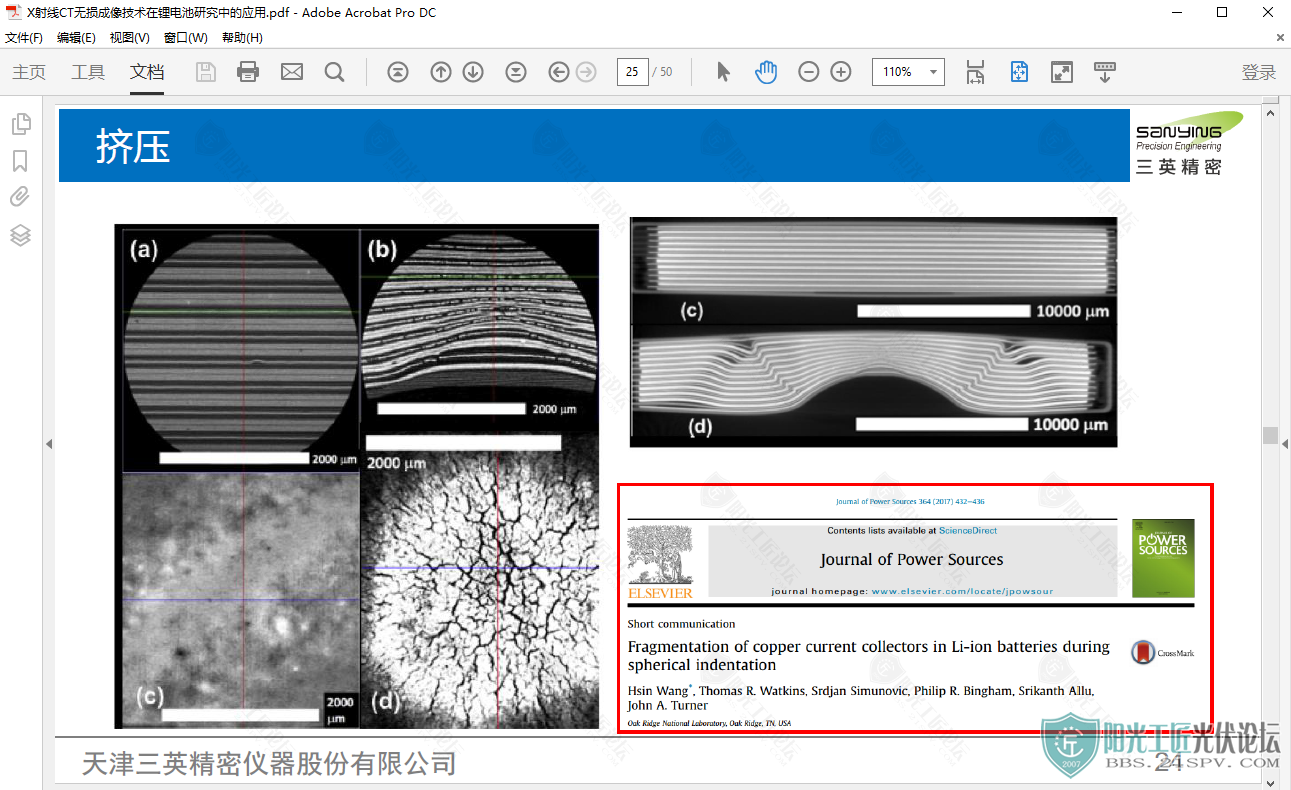
Task: Go to next view arrow
Action: (586, 72)
